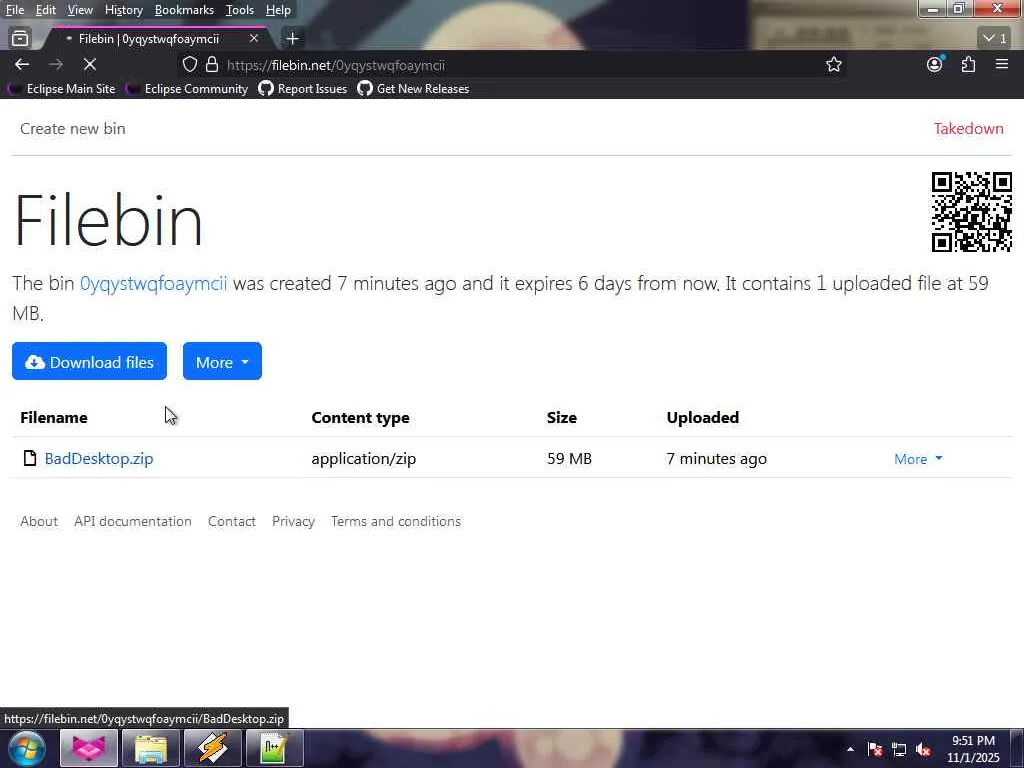Viewport: 1024px width, 768px height.
Task: Open the clock showing 9:51 PM
Action: (x=973, y=749)
